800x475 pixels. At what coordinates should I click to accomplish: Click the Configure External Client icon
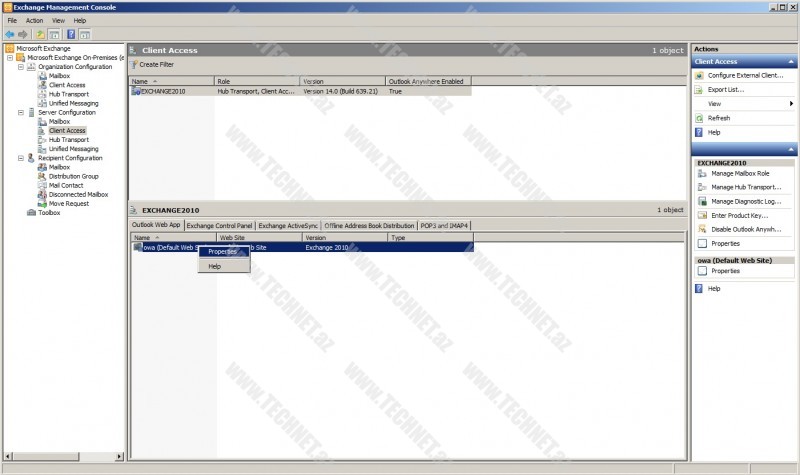tap(699, 76)
